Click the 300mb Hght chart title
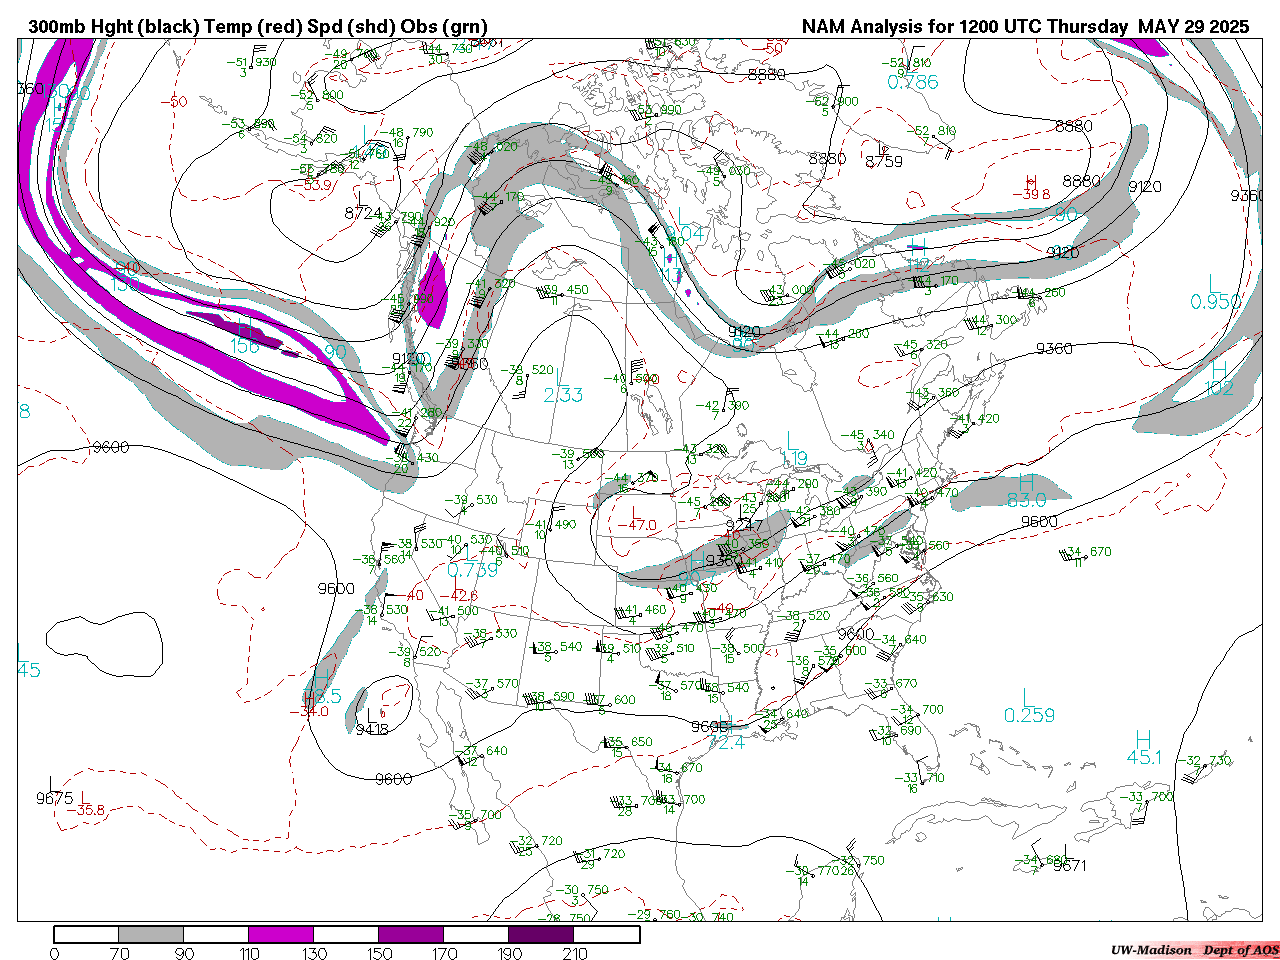This screenshot has width=1280, height=960. pyautogui.click(x=258, y=27)
